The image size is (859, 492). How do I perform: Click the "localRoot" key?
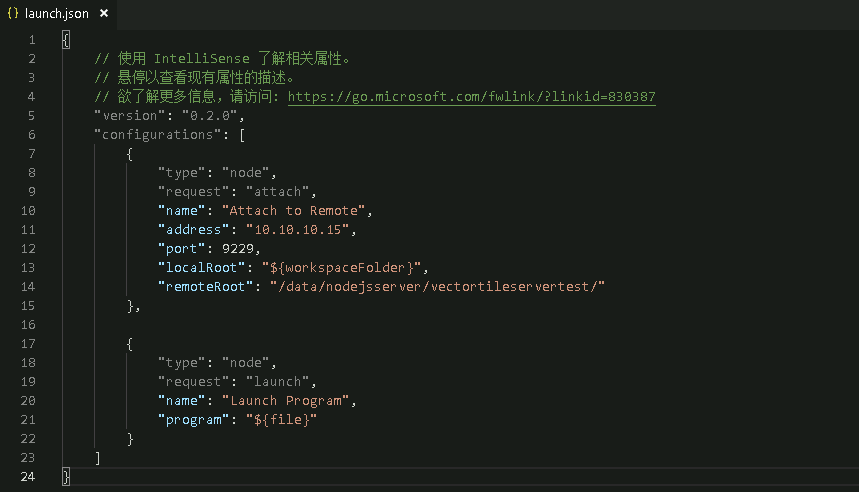pyautogui.click(x=202, y=268)
